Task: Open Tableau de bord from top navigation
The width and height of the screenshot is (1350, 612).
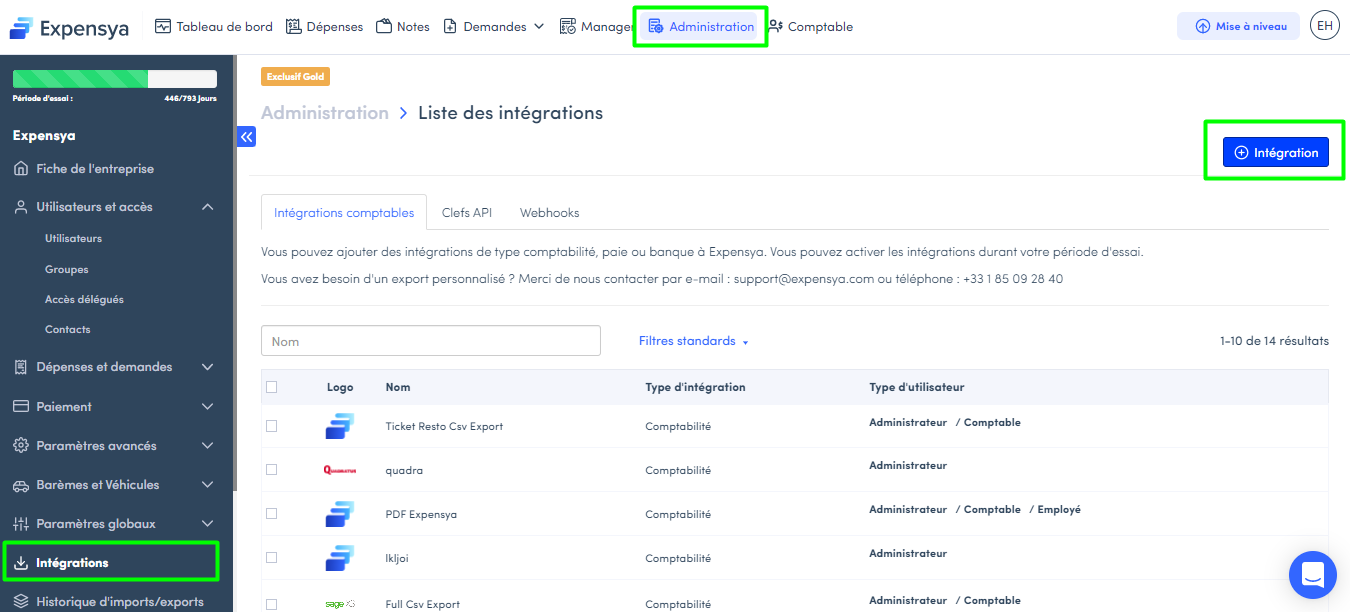Action: coord(214,27)
